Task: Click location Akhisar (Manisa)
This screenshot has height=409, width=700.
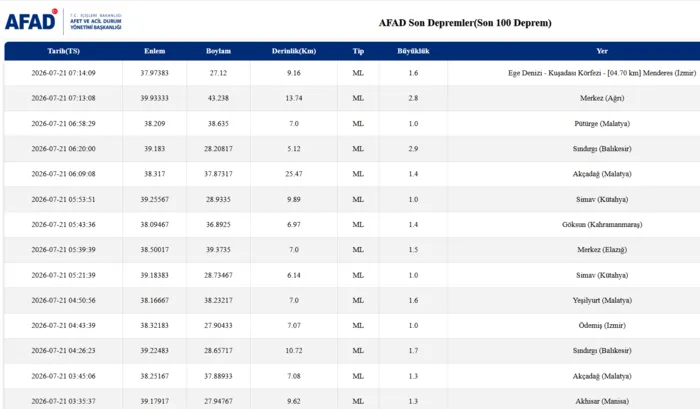Action: [602, 401]
